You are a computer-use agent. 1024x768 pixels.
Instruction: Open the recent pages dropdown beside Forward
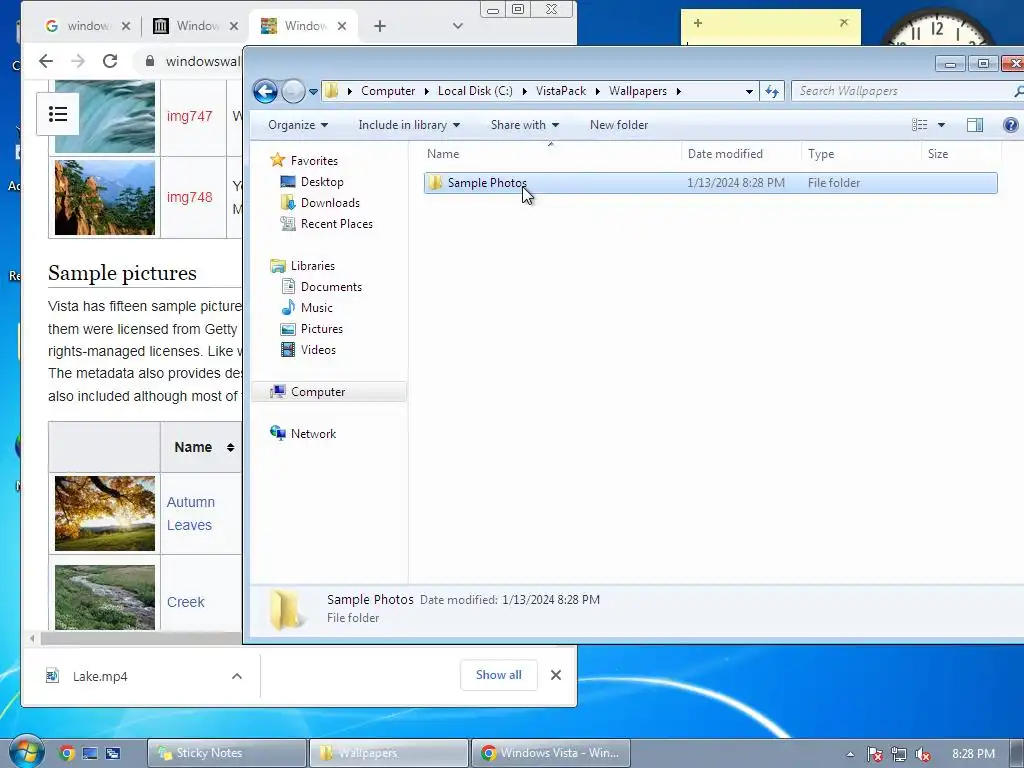[313, 91]
